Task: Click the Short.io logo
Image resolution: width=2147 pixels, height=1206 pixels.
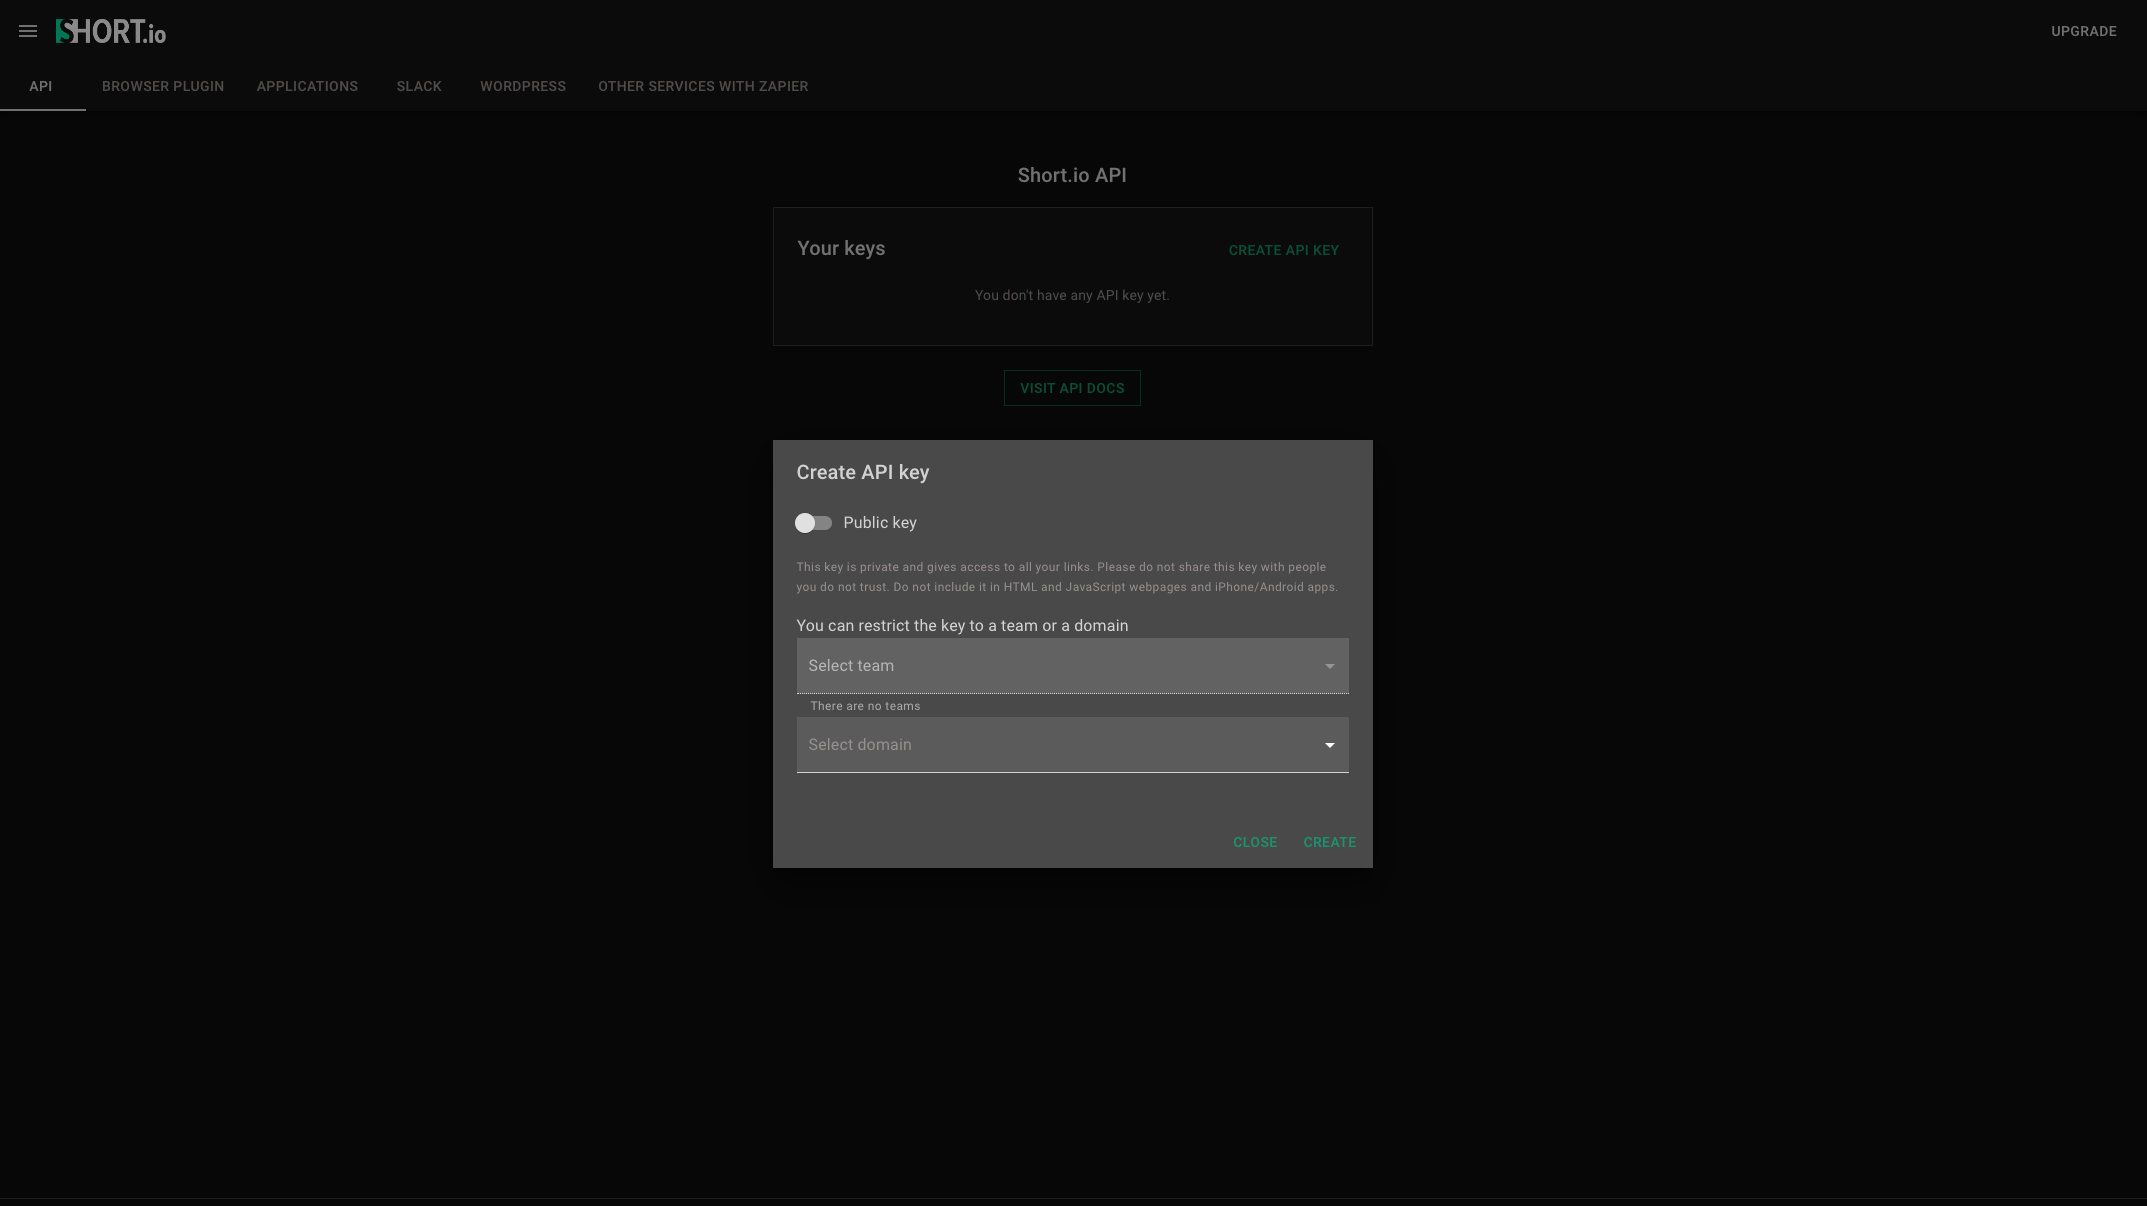Action: (x=109, y=31)
